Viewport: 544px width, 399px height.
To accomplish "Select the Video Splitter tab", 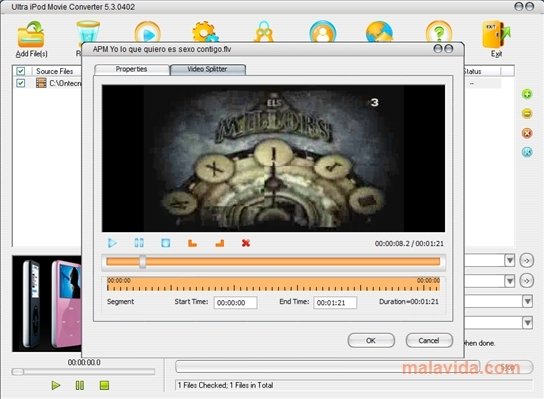I will [x=207, y=69].
